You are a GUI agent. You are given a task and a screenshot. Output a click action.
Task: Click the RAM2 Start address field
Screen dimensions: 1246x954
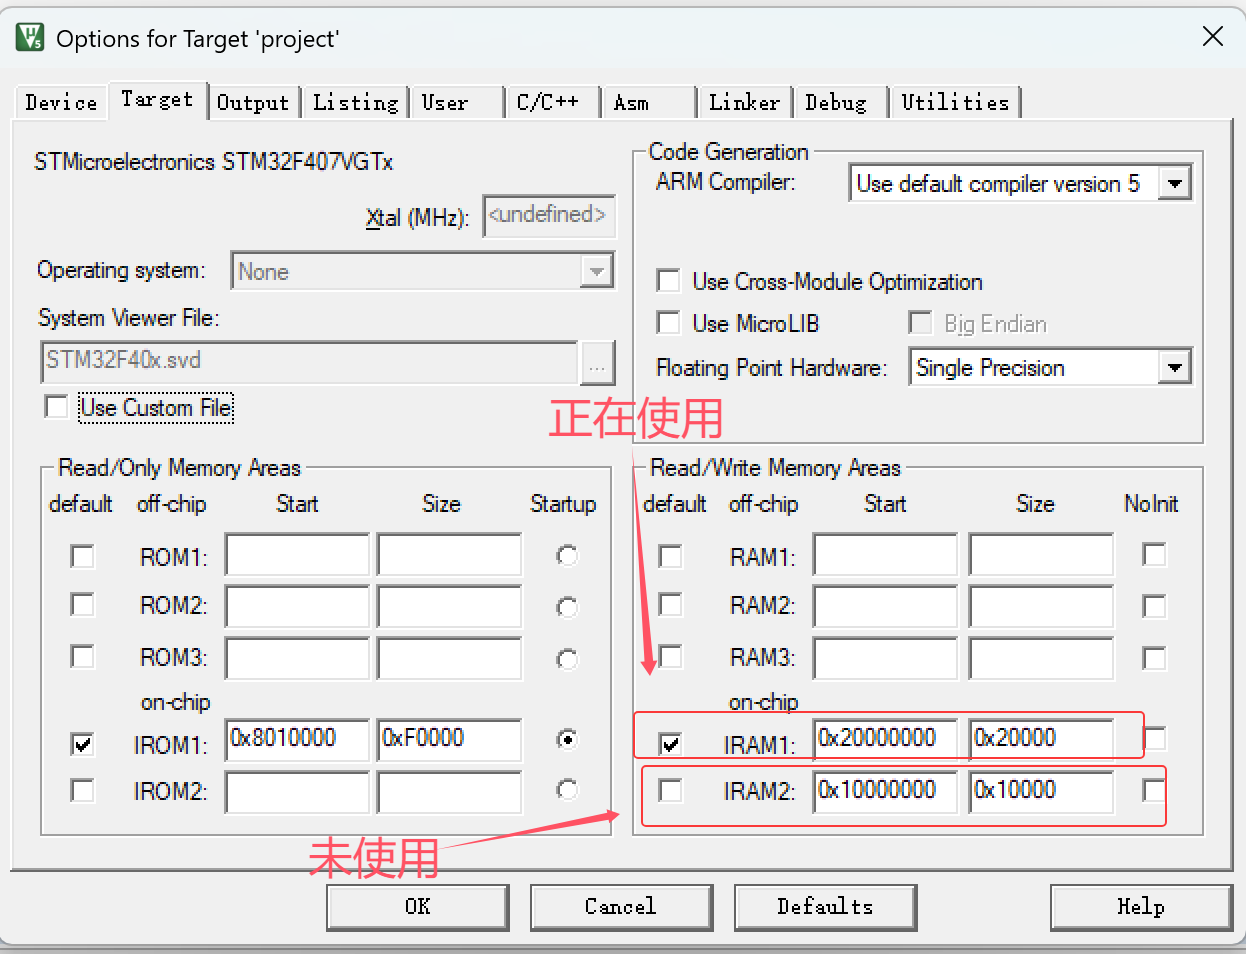[x=885, y=607]
